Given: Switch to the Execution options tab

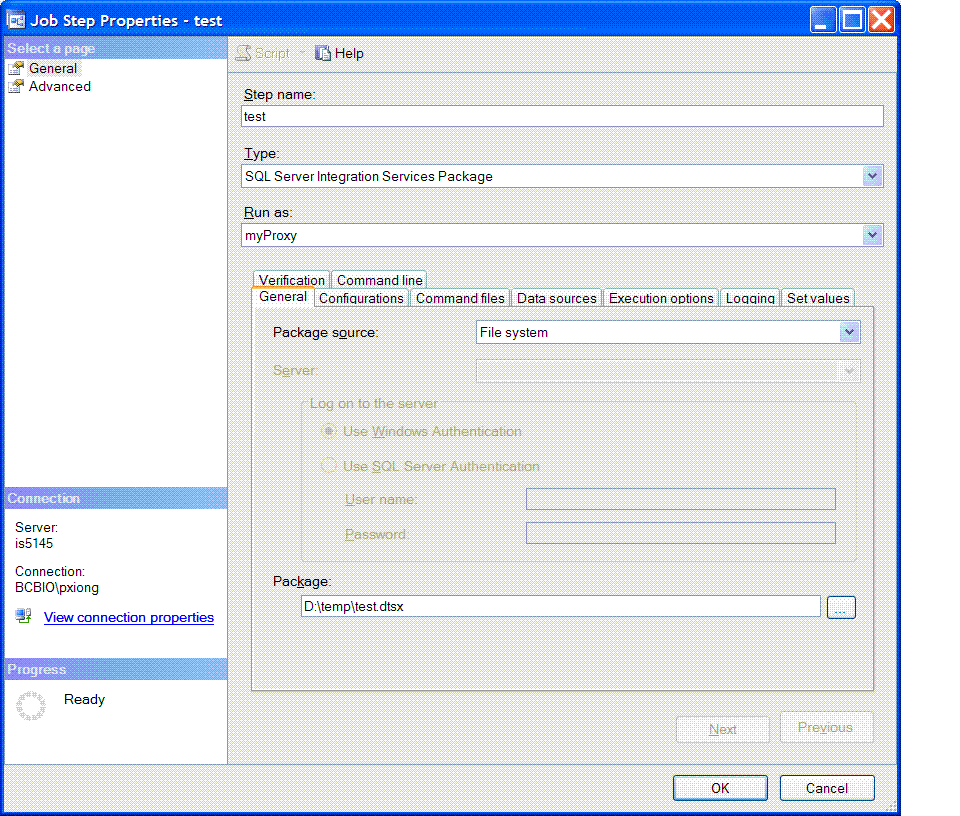Looking at the screenshot, I should [x=661, y=298].
